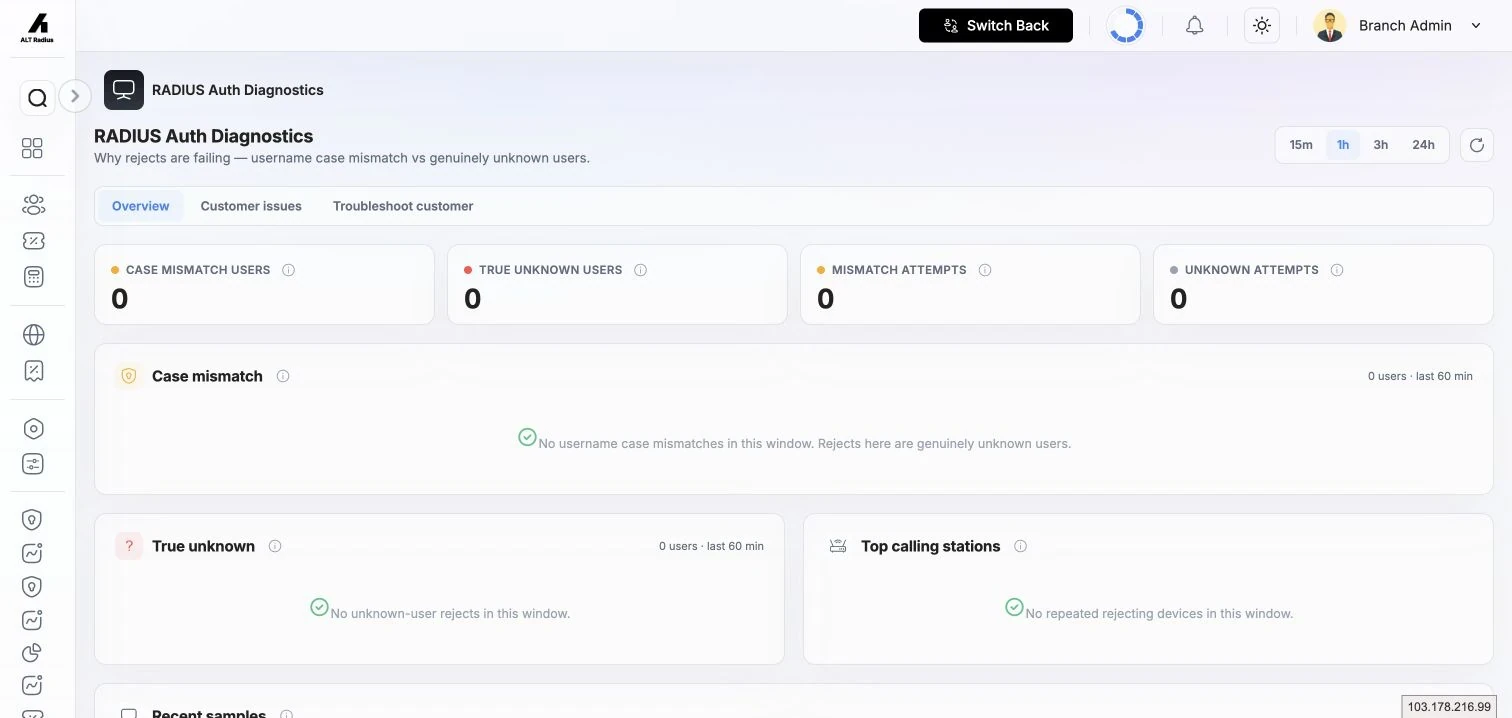This screenshot has width=1512, height=718.
Task: Switch to the Overview tab
Action: 141,206
